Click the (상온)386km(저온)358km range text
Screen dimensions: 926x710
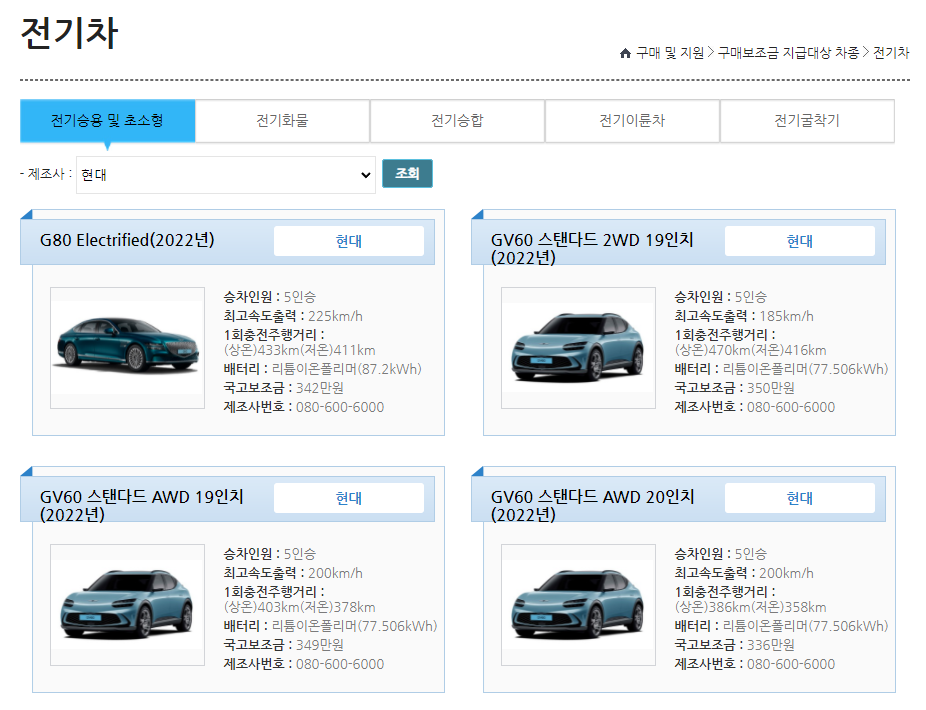751,607
